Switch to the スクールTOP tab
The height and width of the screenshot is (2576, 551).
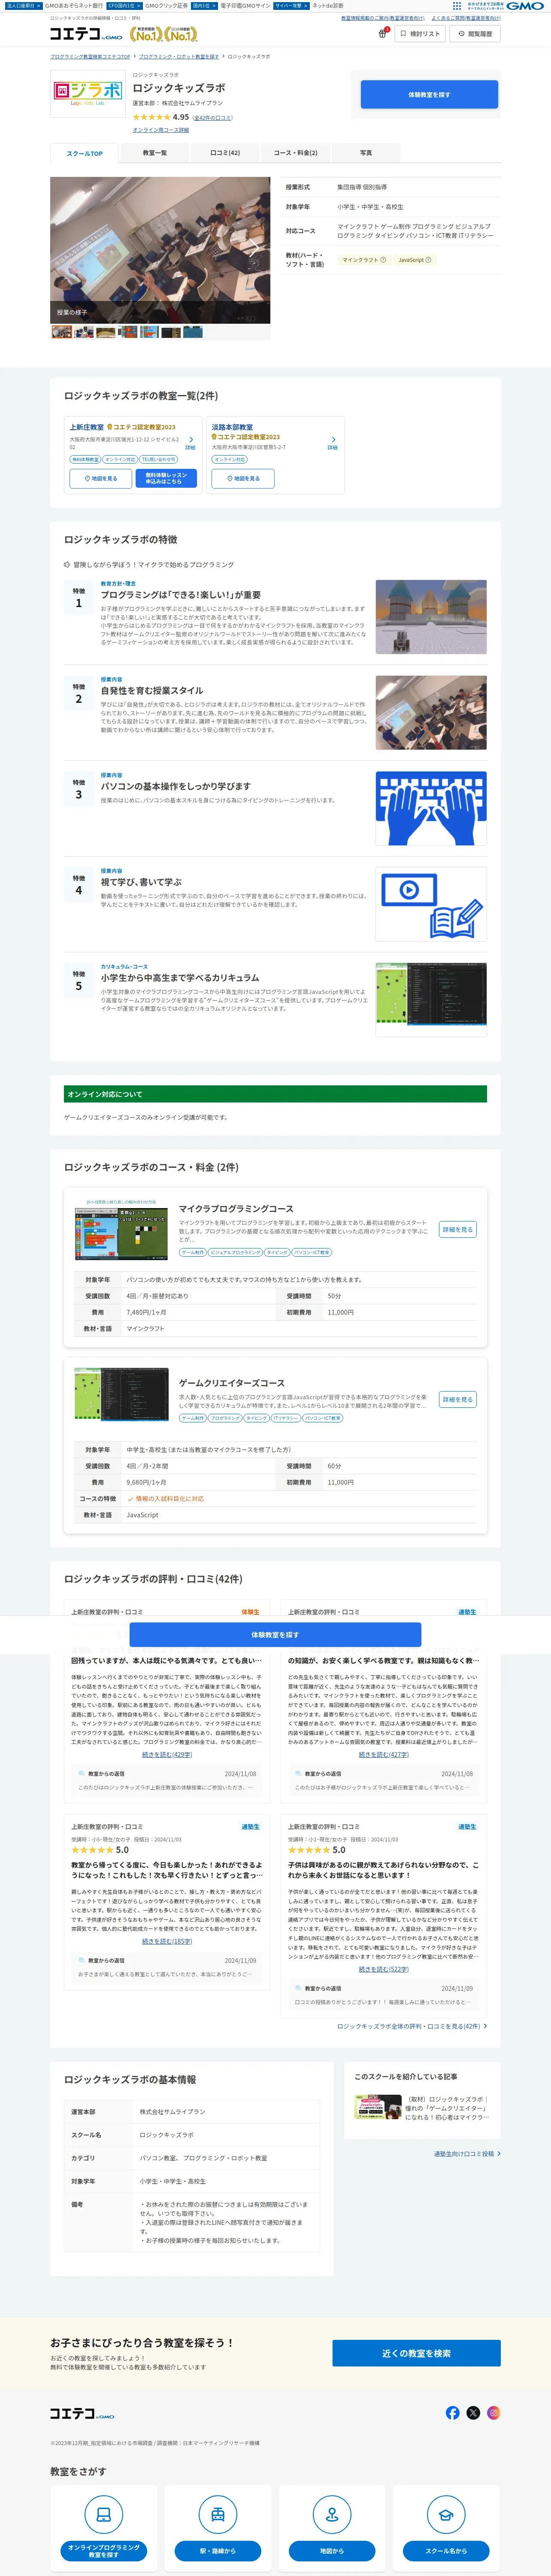pos(84,153)
